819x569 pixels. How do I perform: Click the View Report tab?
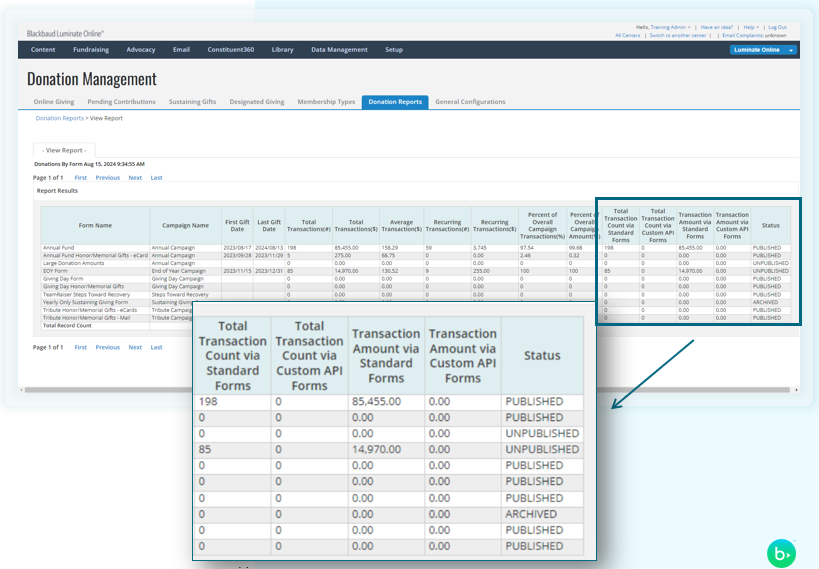64,150
